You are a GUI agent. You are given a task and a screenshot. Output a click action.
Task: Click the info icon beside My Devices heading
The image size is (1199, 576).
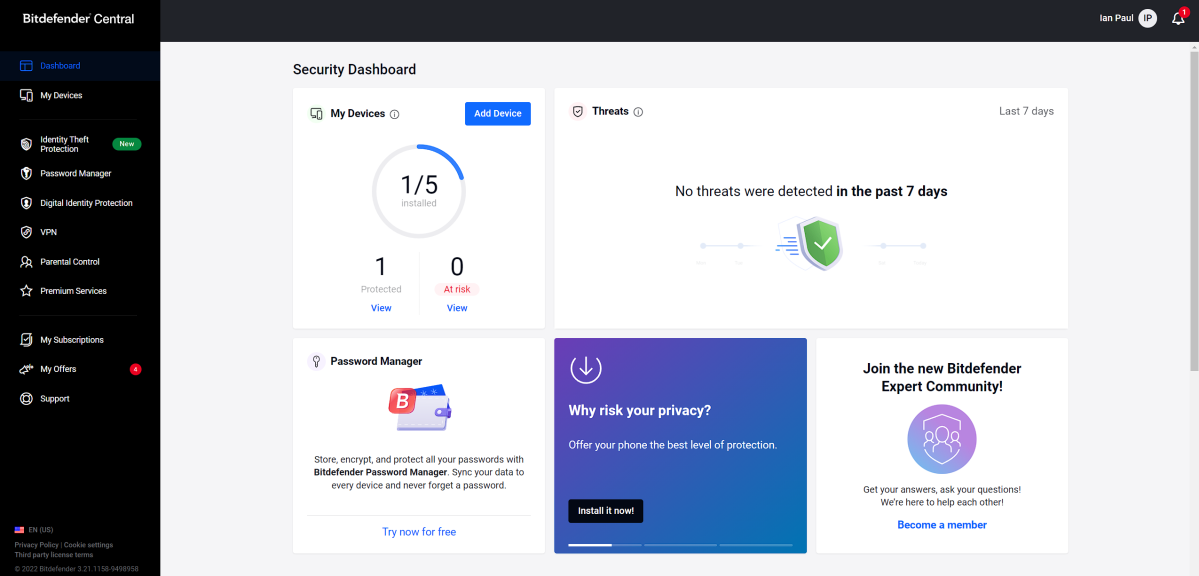point(395,114)
